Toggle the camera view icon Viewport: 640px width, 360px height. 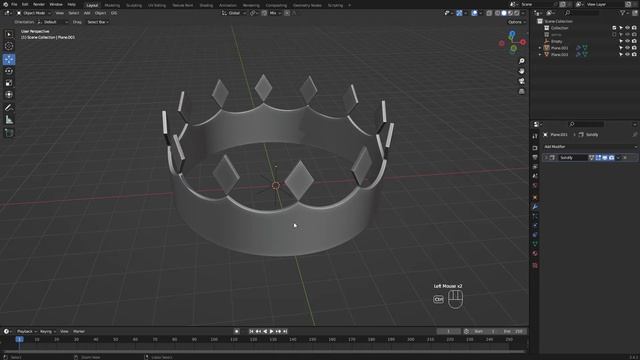click(x=522, y=81)
